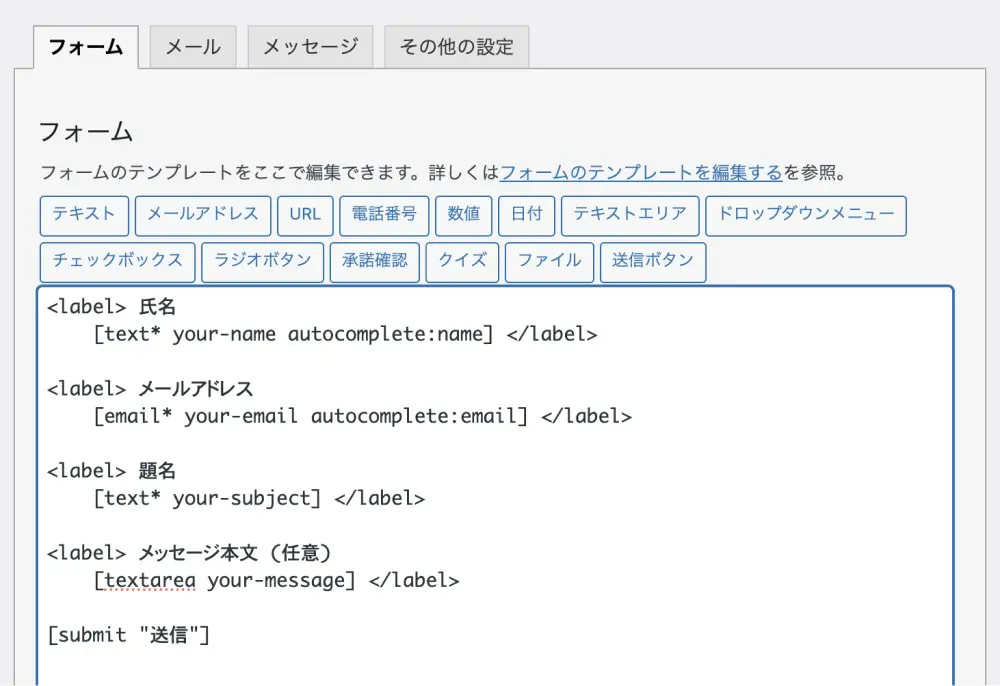Insert the 承諾確認 acceptance tag
The width and height of the screenshot is (1000, 686).
click(375, 262)
